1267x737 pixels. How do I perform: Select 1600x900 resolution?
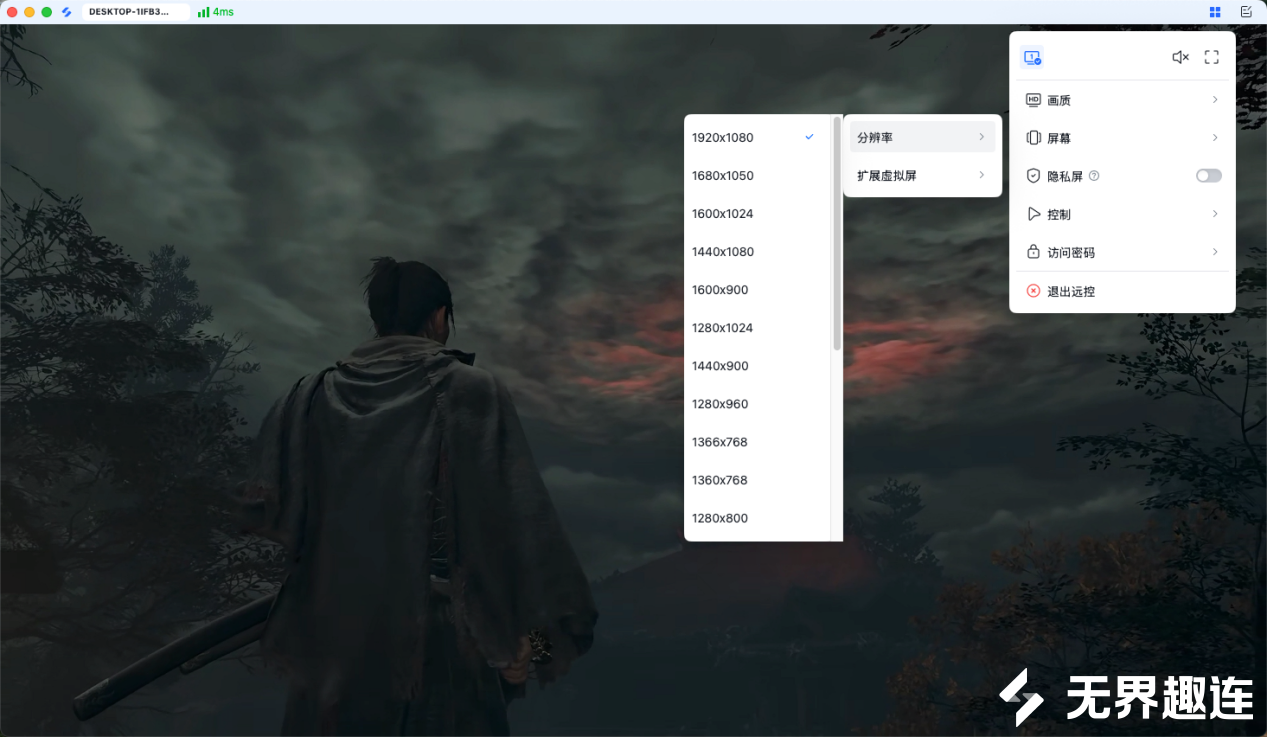[x=757, y=289]
